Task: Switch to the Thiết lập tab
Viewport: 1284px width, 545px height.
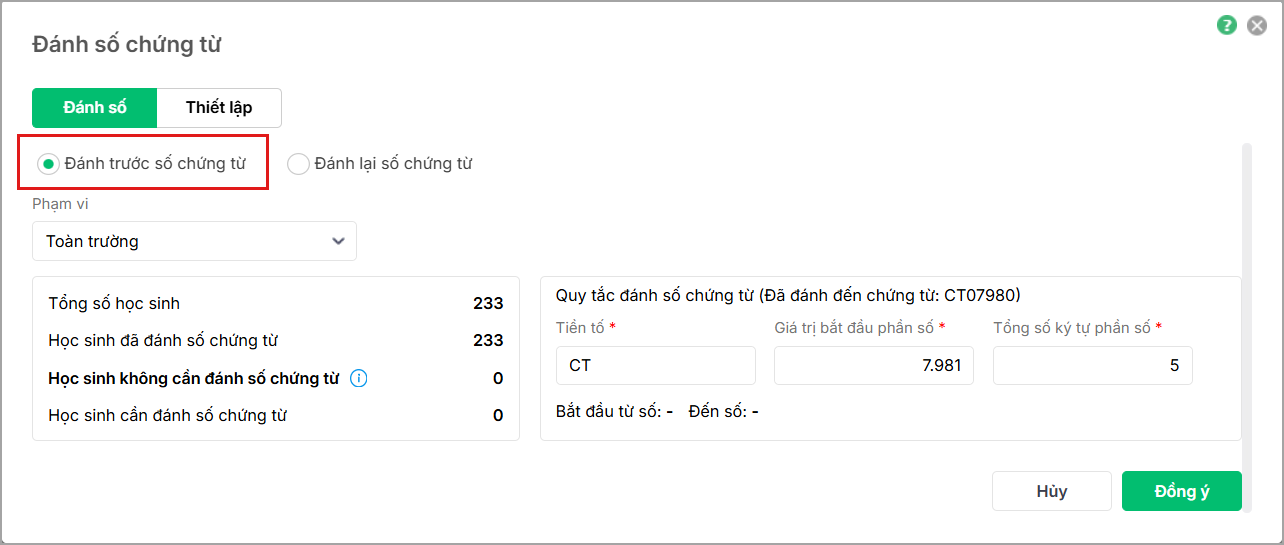Action: coord(219,108)
